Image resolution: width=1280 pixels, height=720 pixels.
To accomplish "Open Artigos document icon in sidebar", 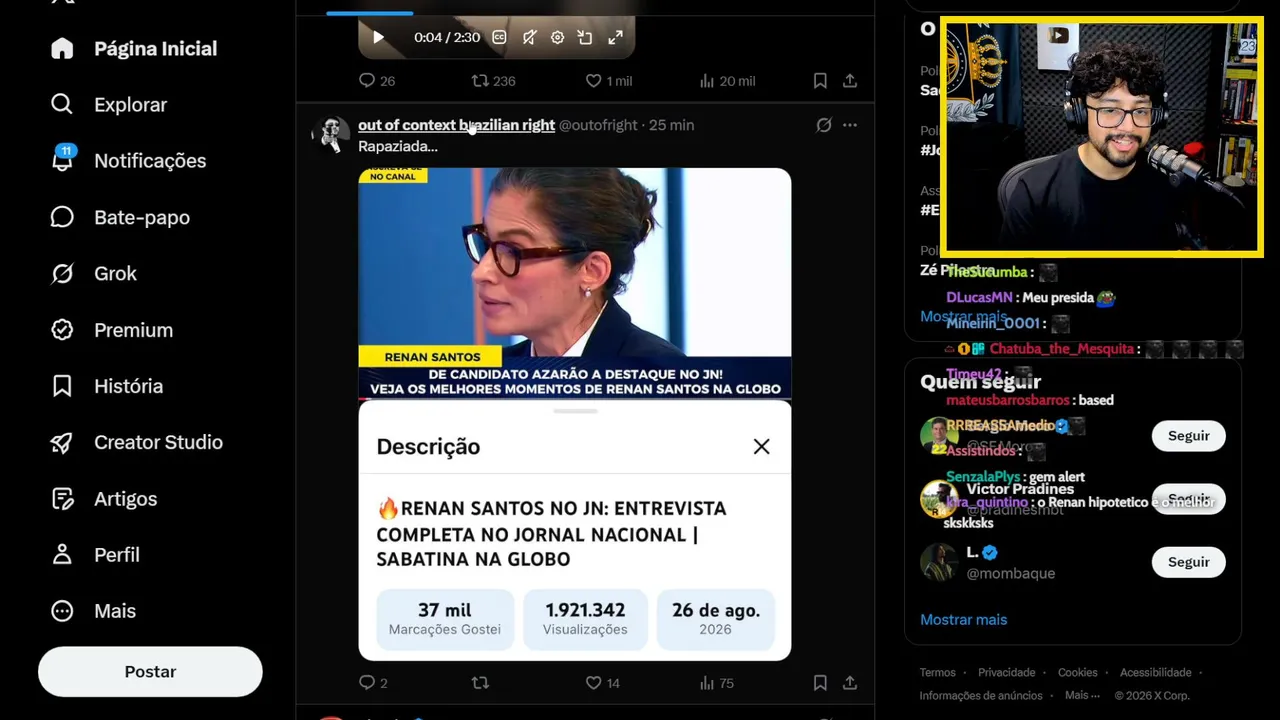I will [x=62, y=498].
